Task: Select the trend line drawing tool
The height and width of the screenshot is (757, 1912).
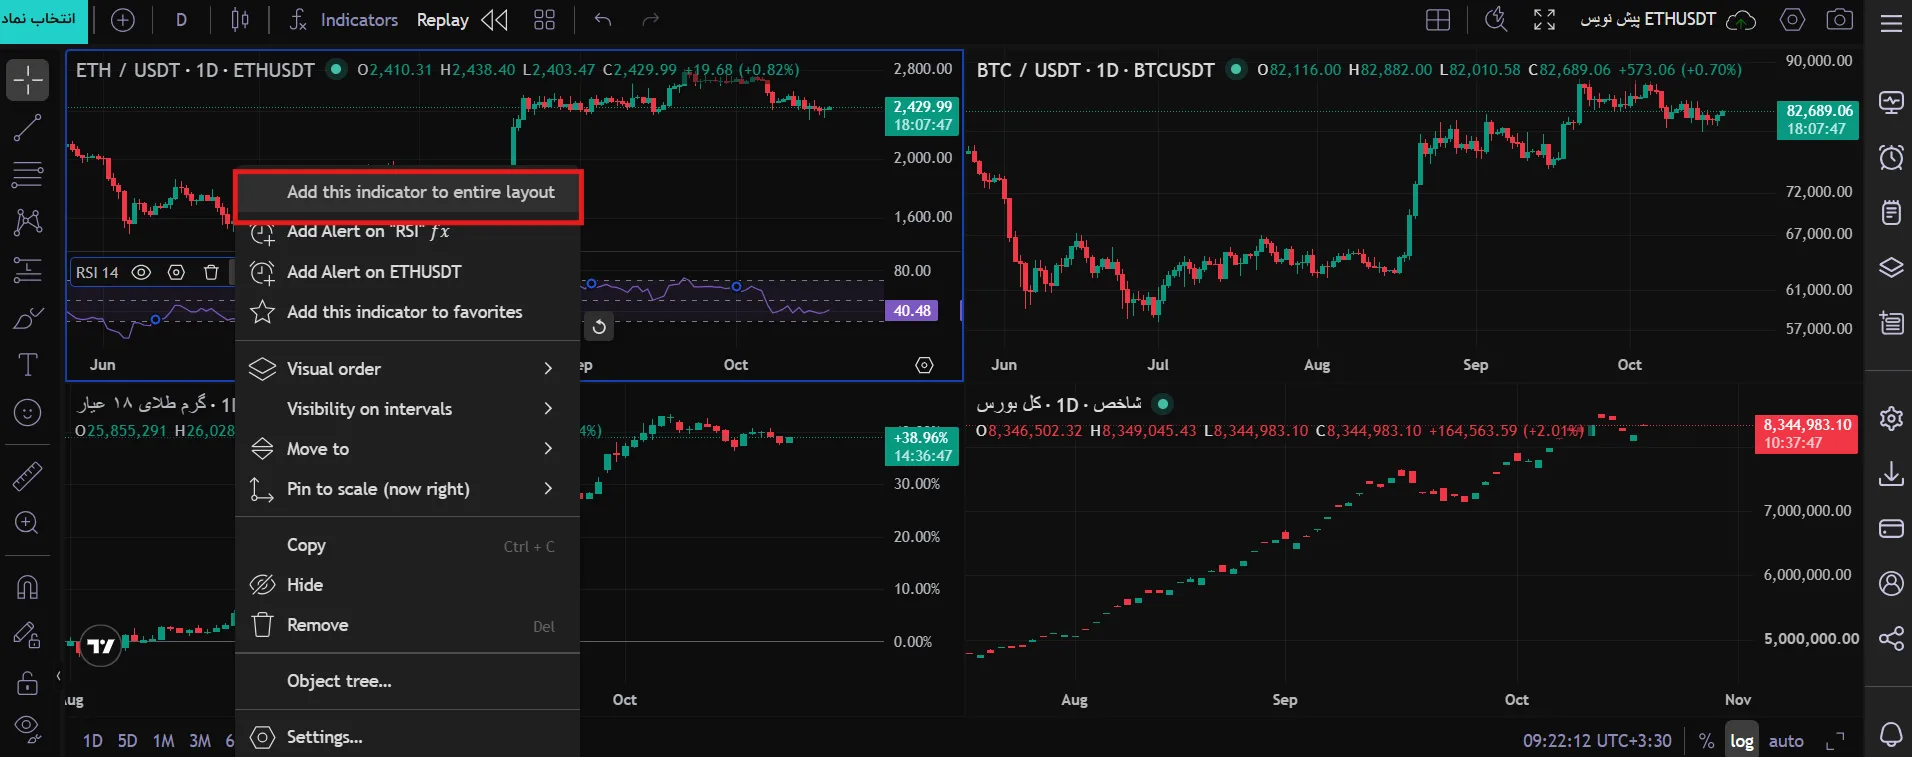Action: click(x=28, y=128)
